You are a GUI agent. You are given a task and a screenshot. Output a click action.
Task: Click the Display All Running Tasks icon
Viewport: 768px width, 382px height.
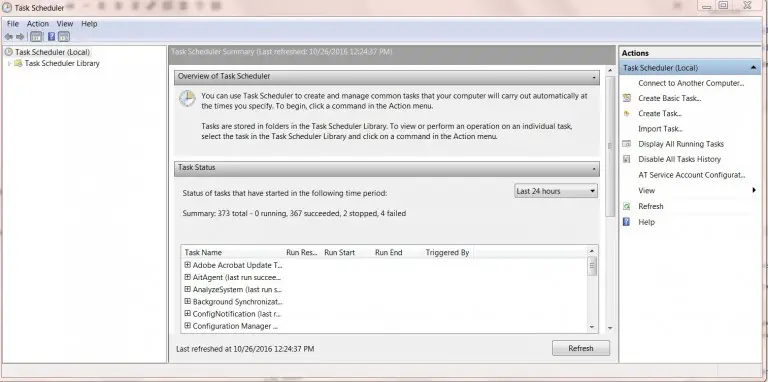(x=626, y=144)
